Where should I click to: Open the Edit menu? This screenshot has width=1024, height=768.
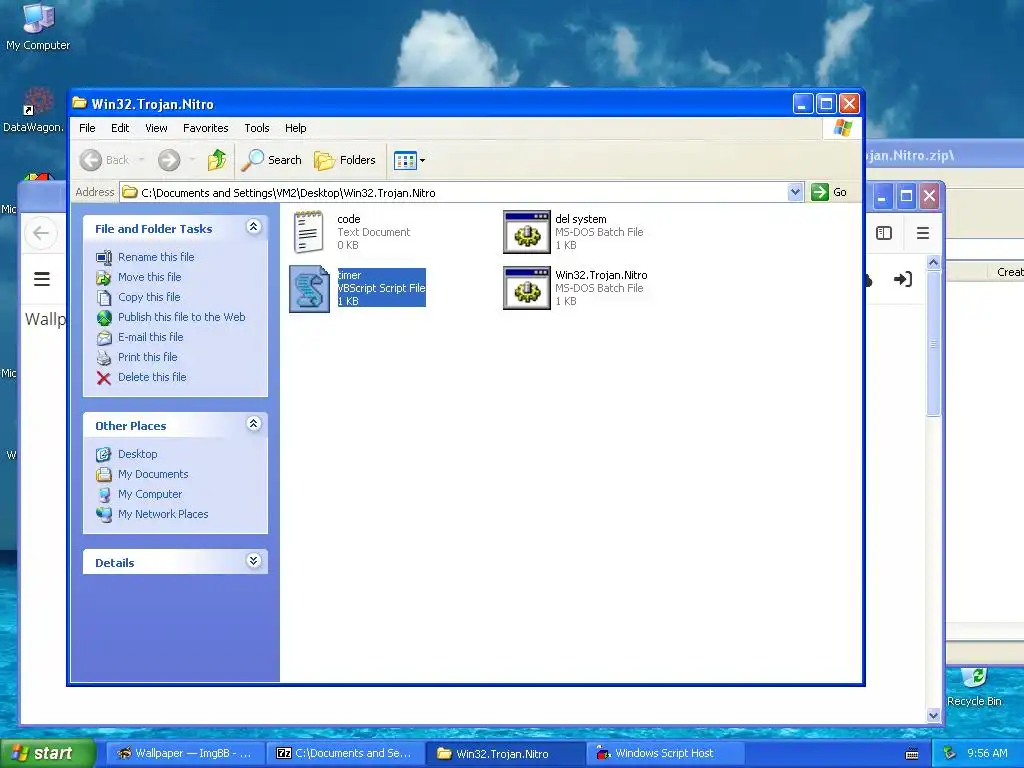[120, 128]
